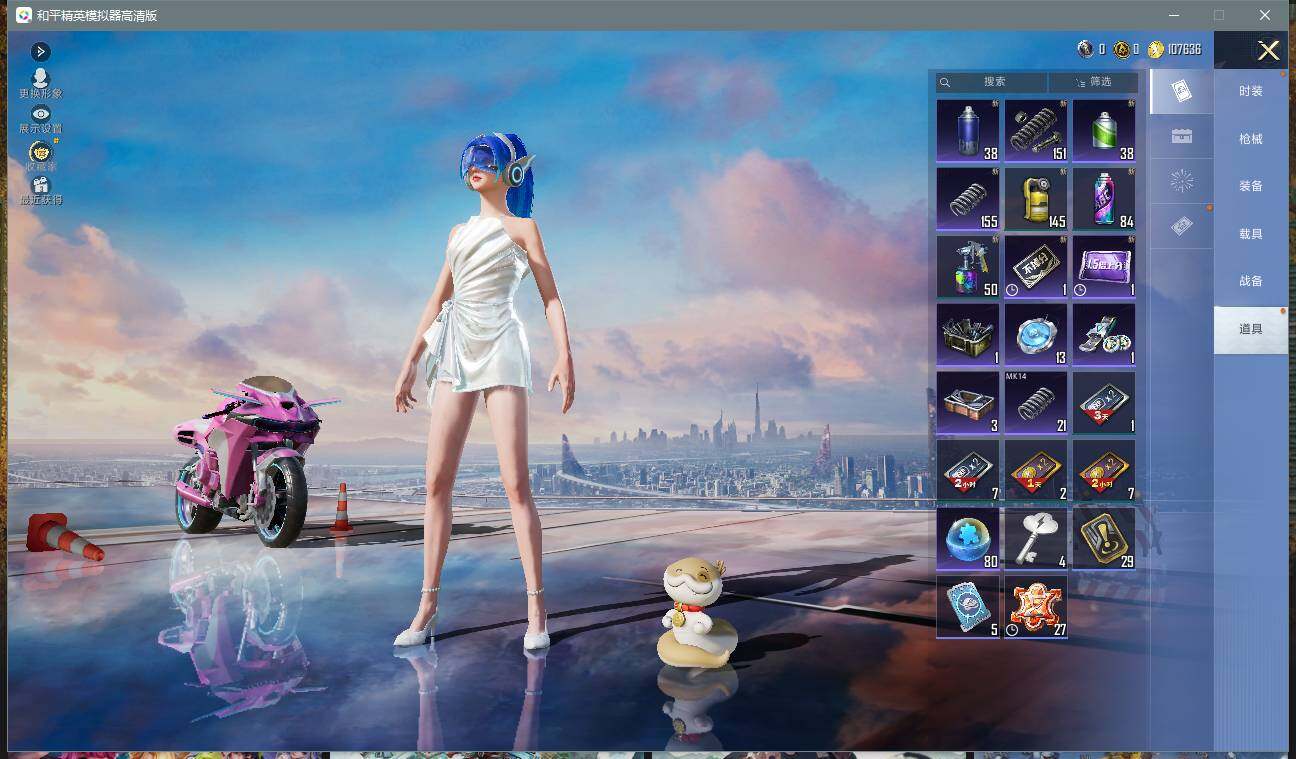This screenshot has height=759, width=1296.
Task: Select the blue spray can item
Action: [x=968, y=130]
